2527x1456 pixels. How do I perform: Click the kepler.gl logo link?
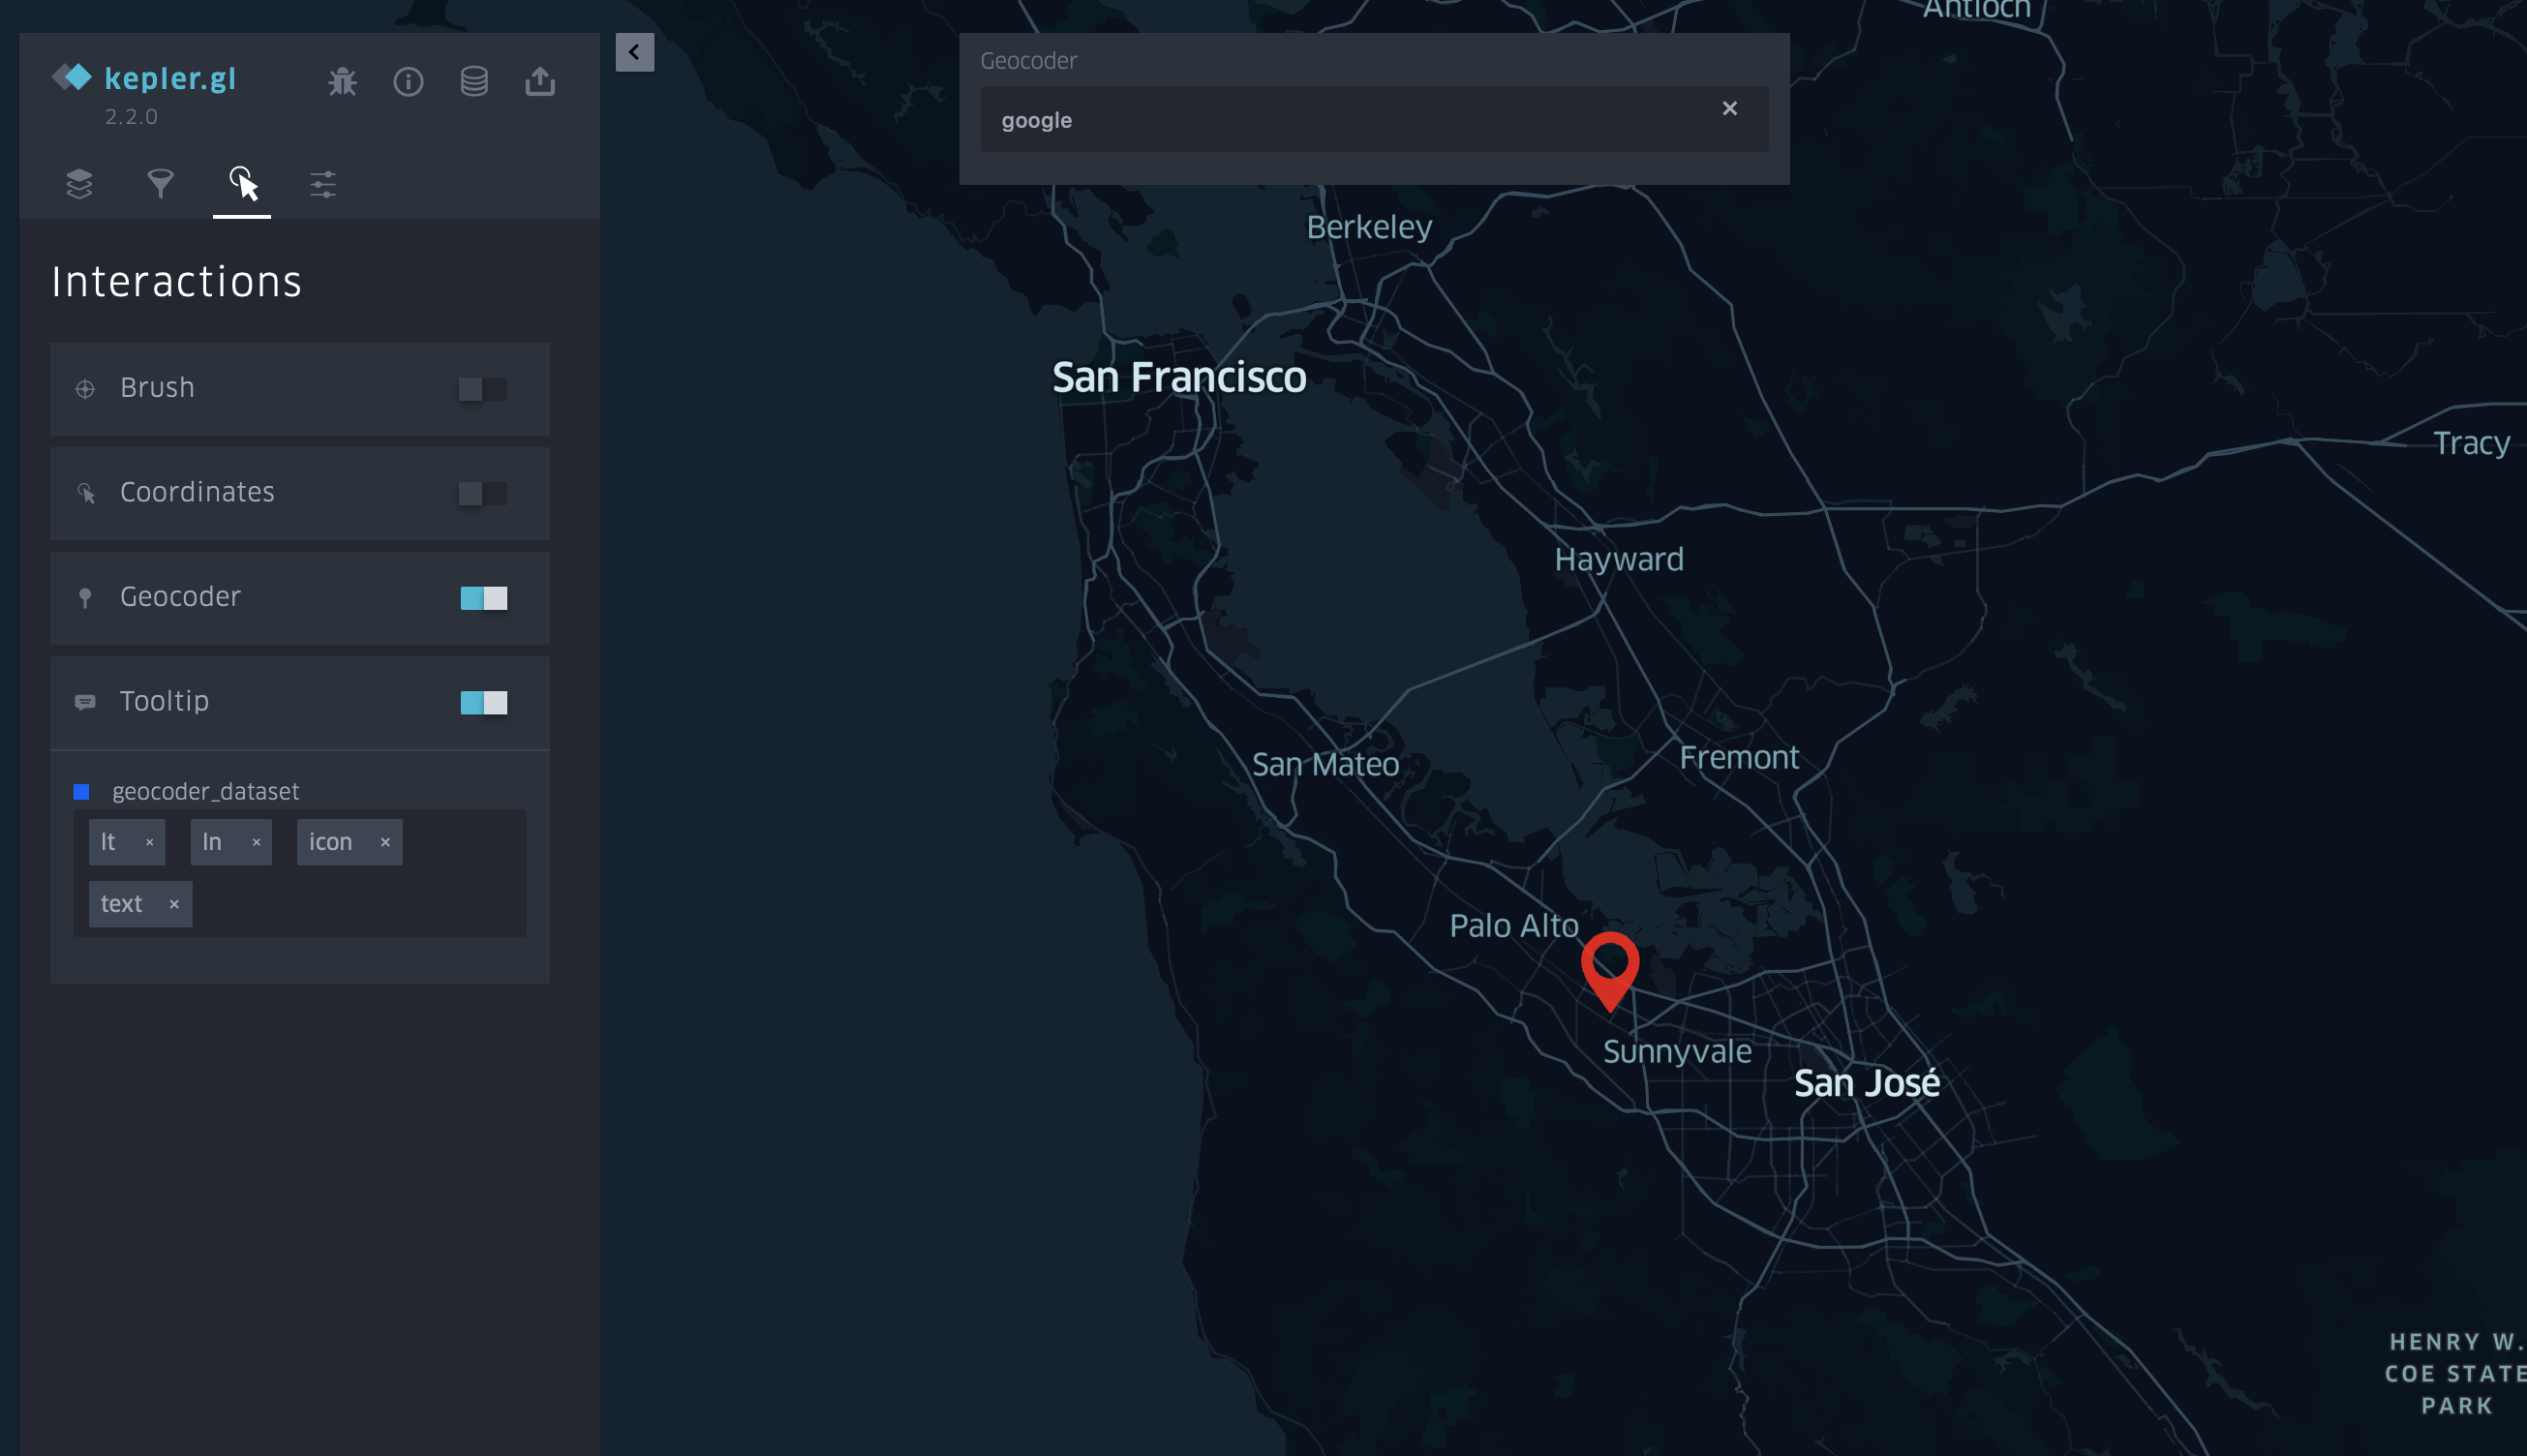pyautogui.click(x=145, y=79)
